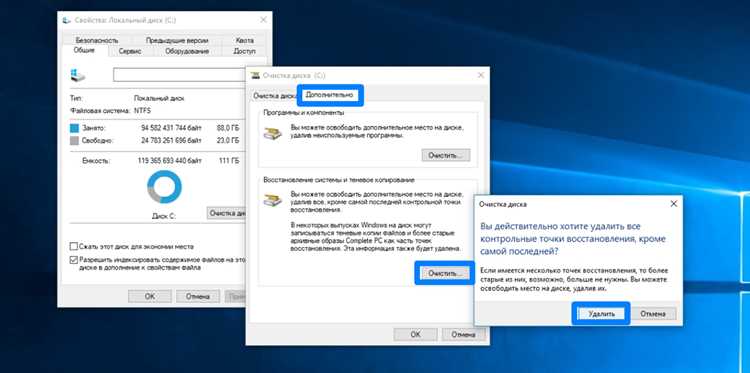Click Отмена in the Очистка диска (C:) window
750x373 pixels.
tap(463, 335)
